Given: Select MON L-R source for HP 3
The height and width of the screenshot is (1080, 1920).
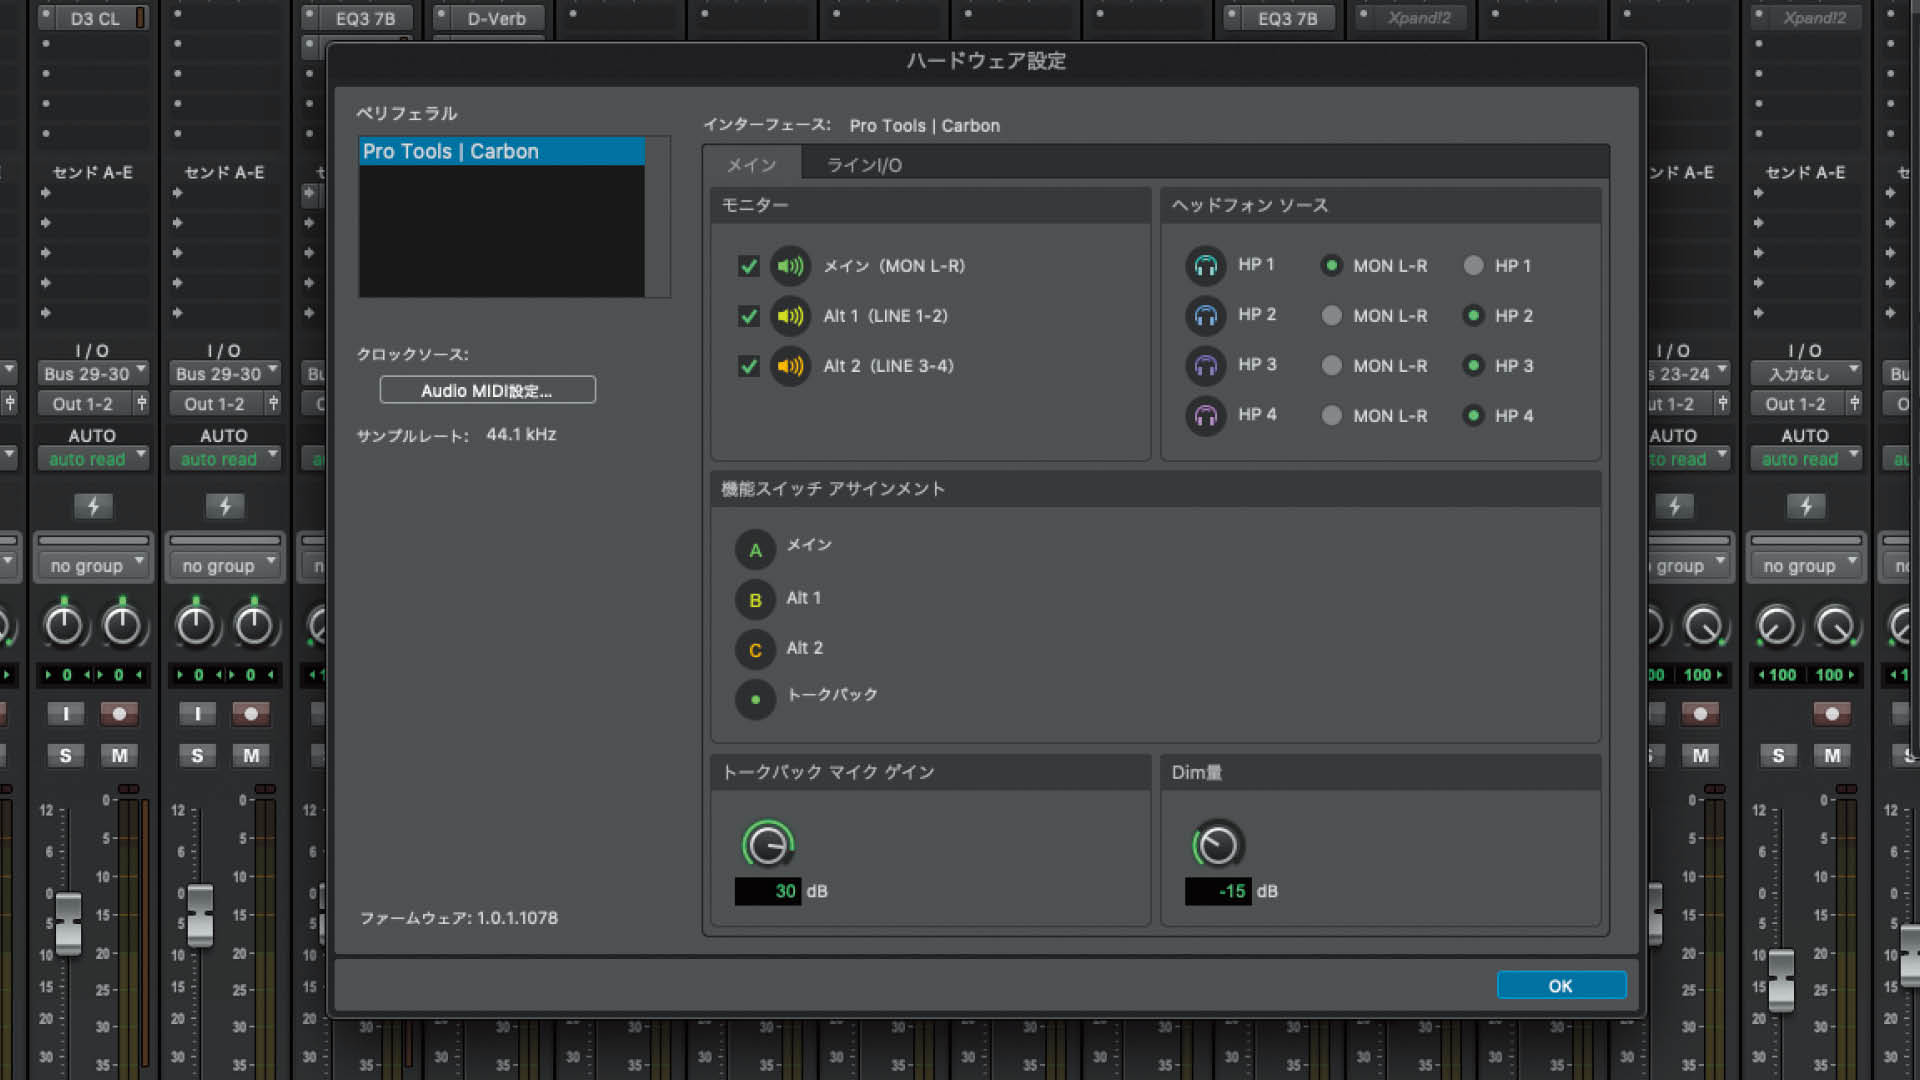Looking at the screenshot, I should (x=1331, y=365).
